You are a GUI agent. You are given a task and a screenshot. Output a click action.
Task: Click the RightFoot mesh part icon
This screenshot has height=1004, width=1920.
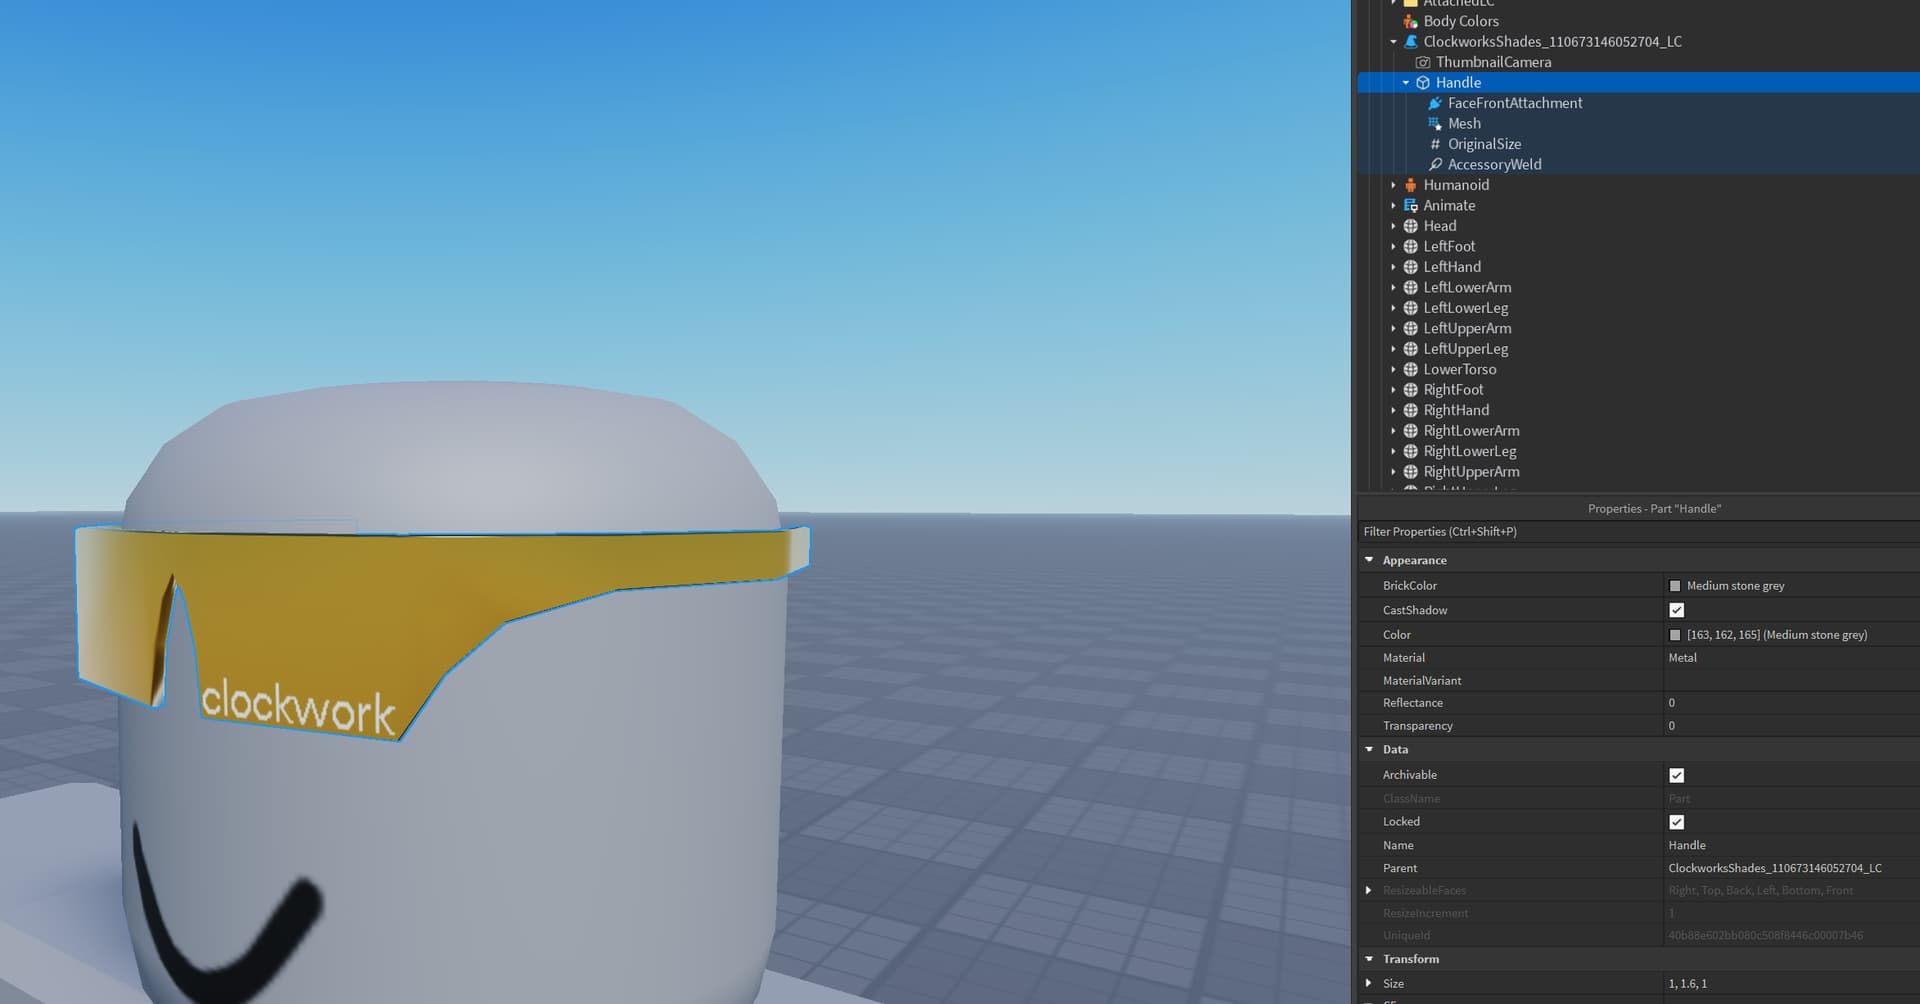pos(1410,390)
